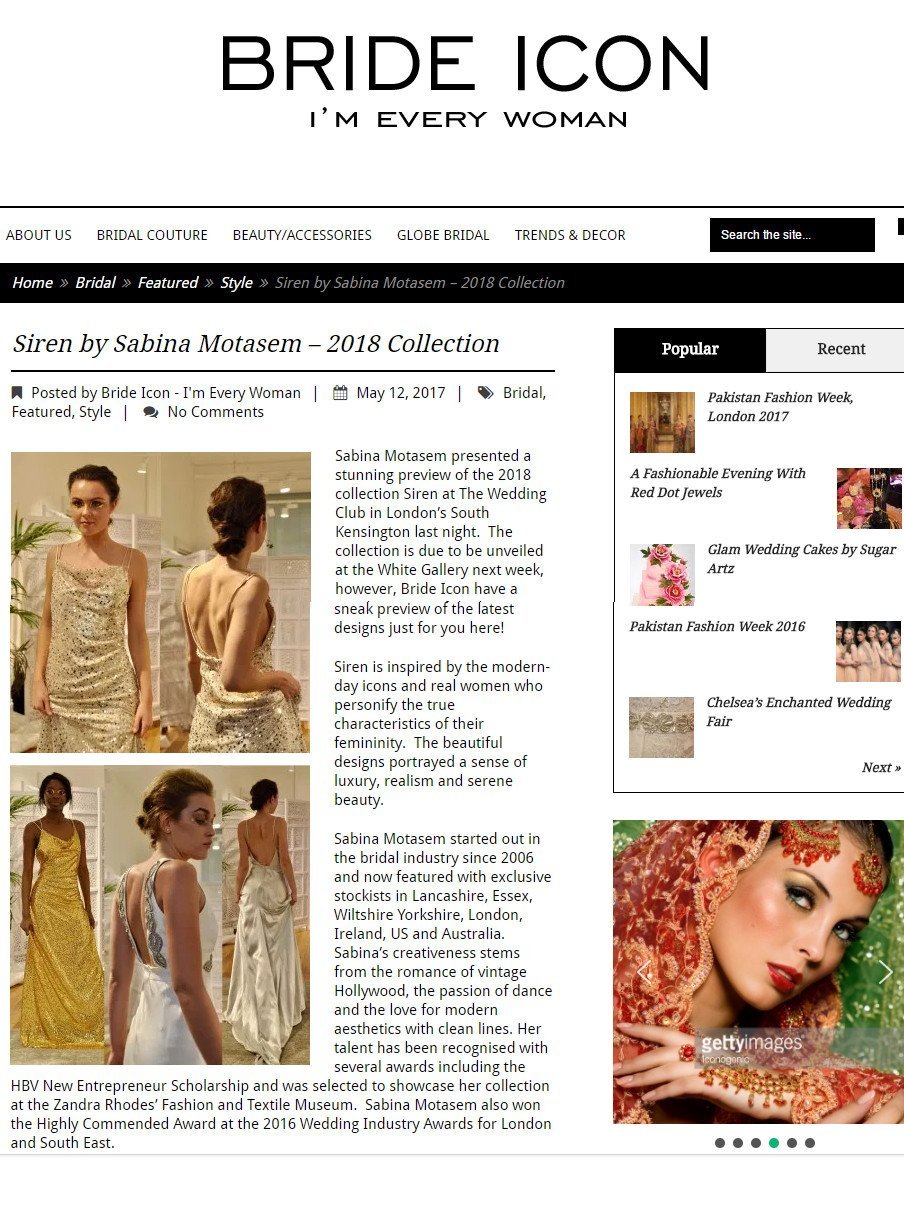Click the Chelsea's Enchanted Wedding Fair thumbnail
Image resolution: width=904 pixels, height=1228 pixels.
click(661, 727)
